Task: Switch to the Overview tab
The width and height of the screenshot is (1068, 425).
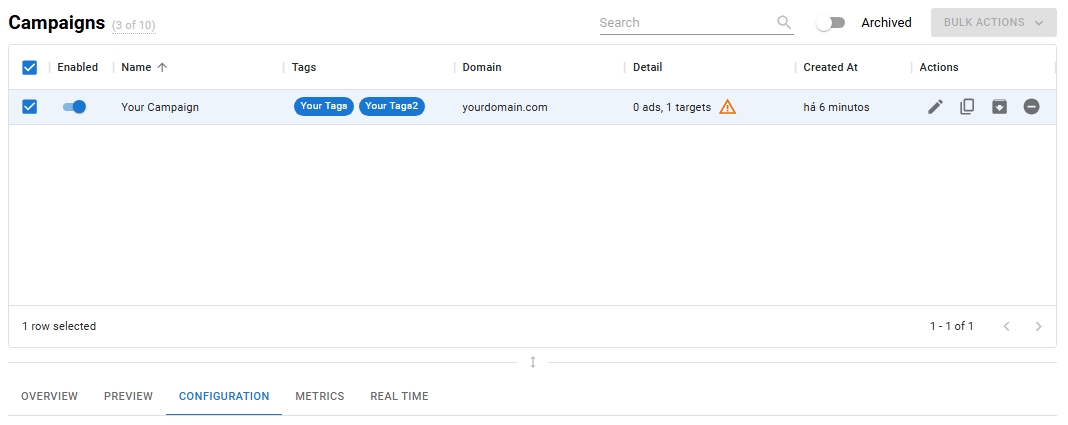Action: (x=49, y=397)
